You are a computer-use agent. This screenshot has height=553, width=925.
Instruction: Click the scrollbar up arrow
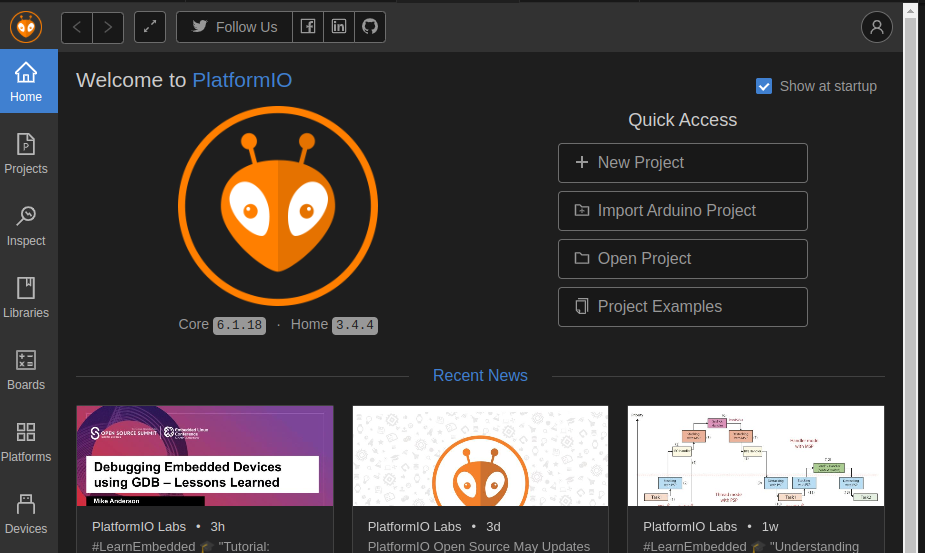point(910,10)
